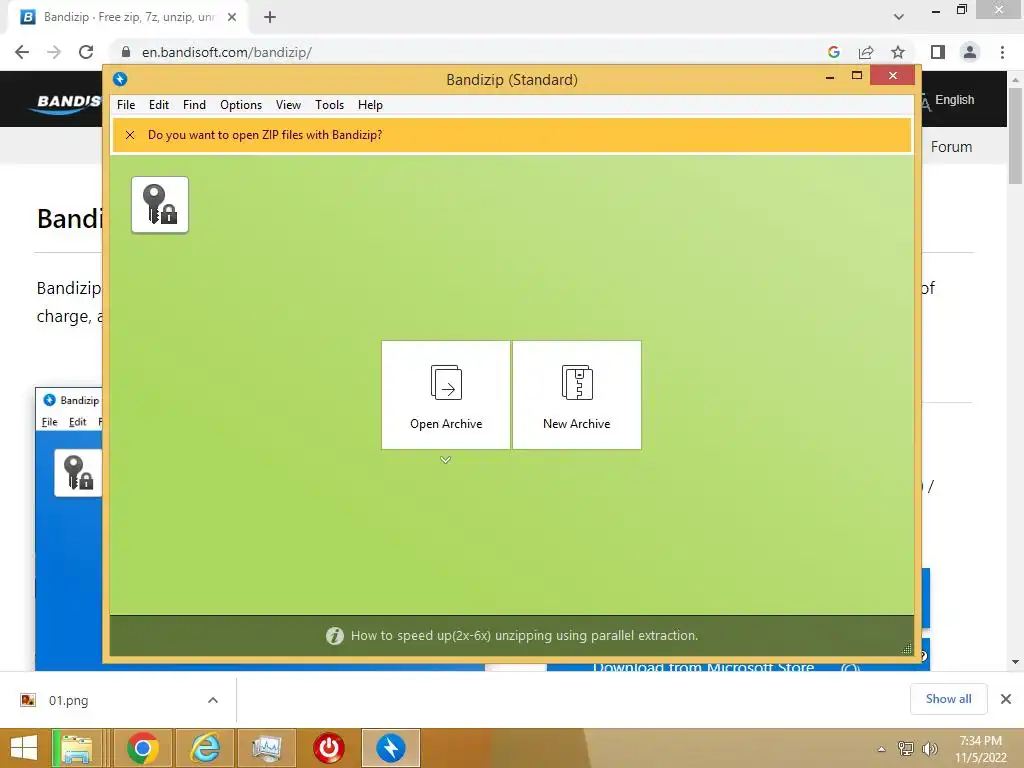Click the Open Archive tile

point(445,394)
